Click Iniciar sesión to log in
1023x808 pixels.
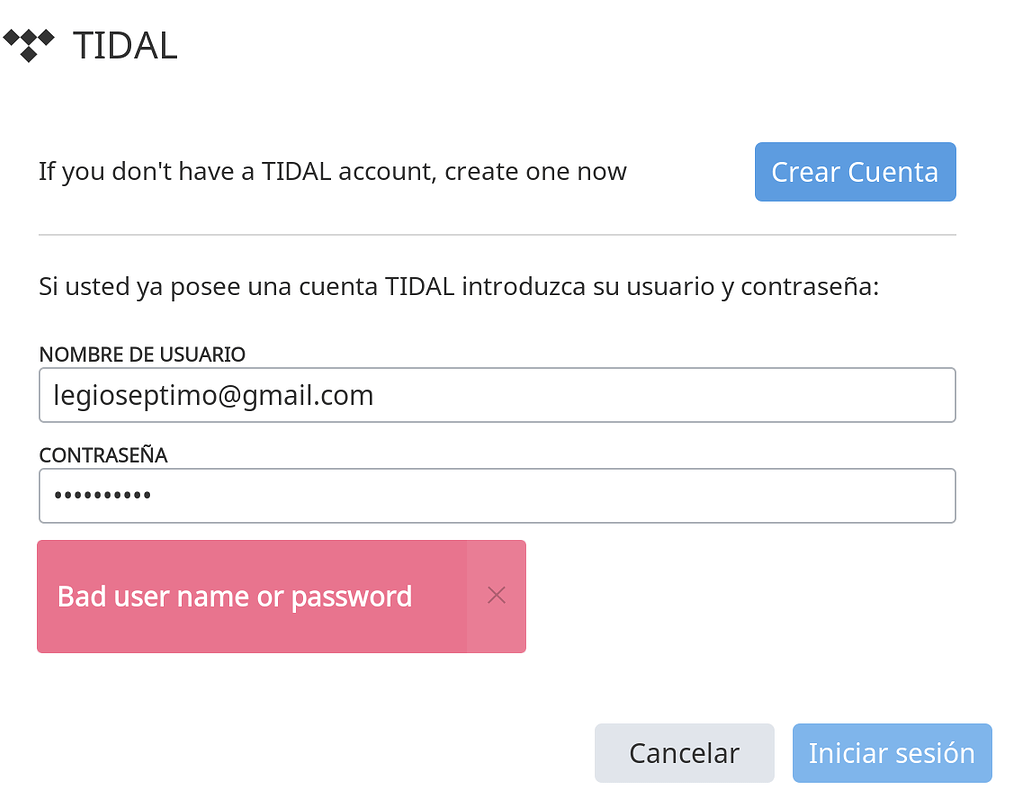click(x=891, y=752)
